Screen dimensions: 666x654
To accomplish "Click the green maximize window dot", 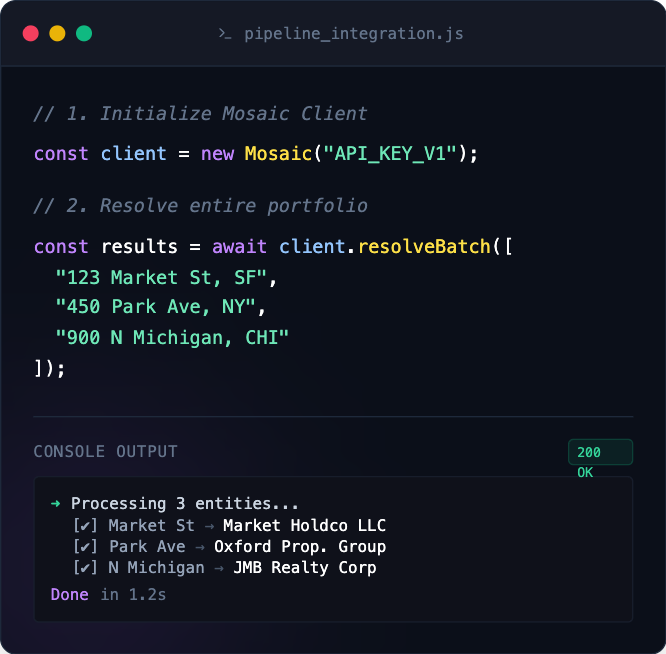I will 84,34.
